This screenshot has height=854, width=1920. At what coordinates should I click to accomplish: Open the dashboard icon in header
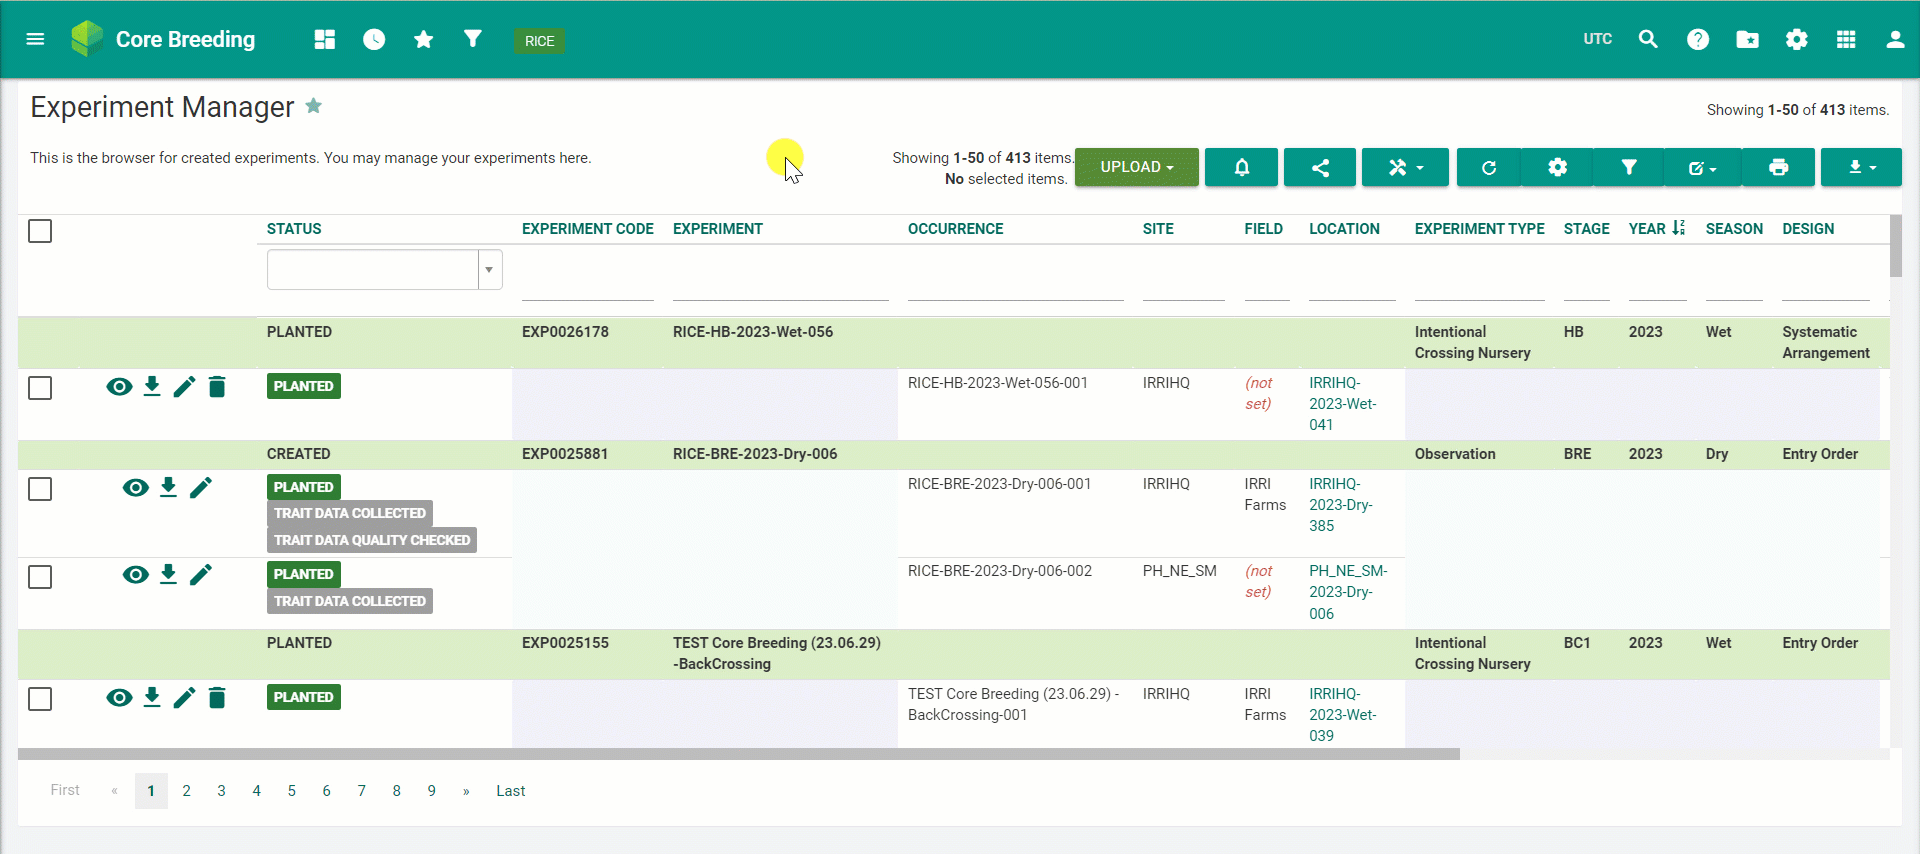[324, 40]
